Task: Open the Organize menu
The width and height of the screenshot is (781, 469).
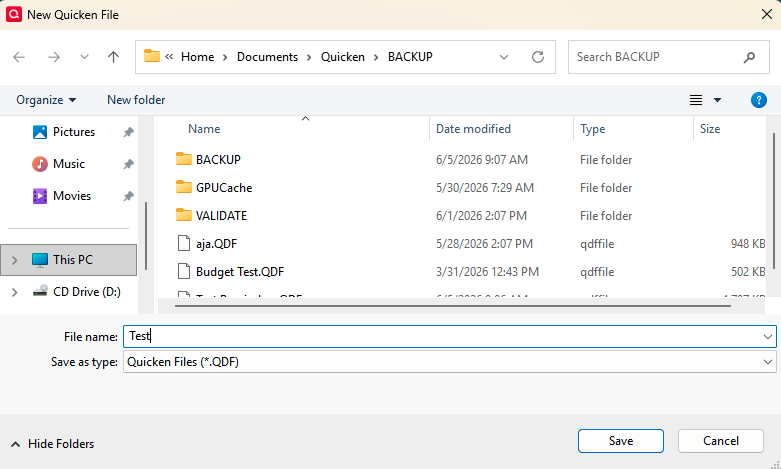Action: (x=46, y=100)
